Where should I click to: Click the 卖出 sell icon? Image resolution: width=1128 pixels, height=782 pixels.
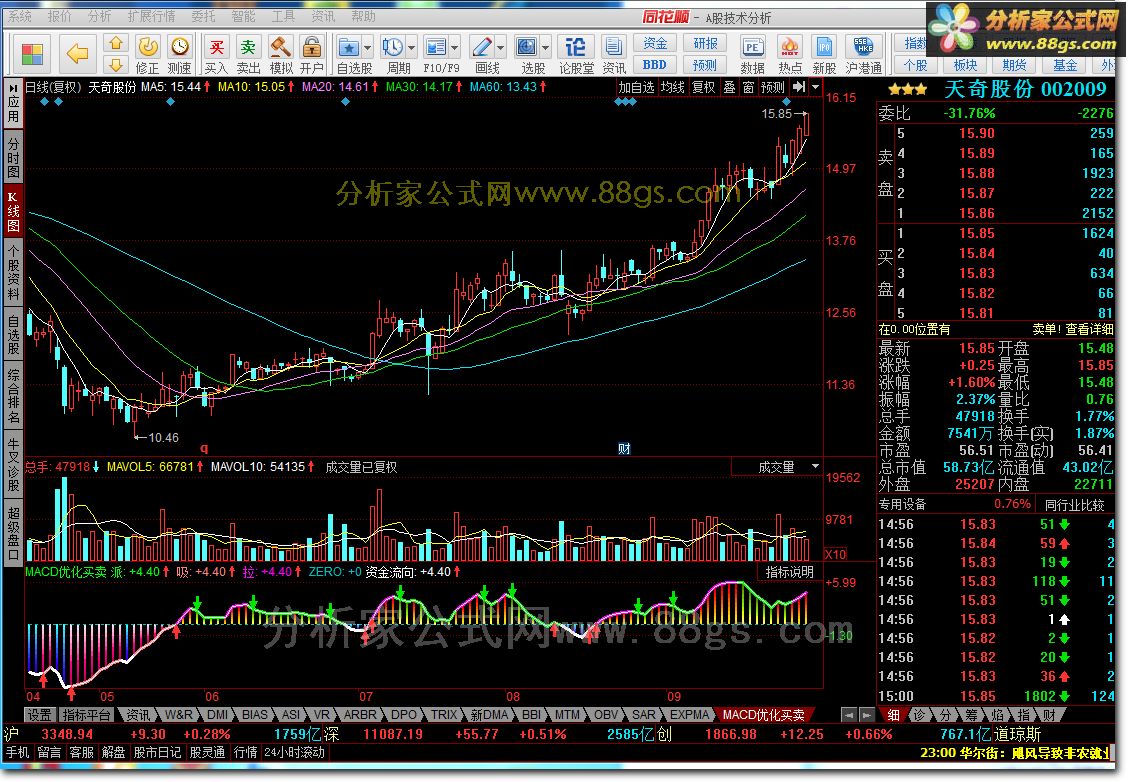pyautogui.click(x=248, y=47)
